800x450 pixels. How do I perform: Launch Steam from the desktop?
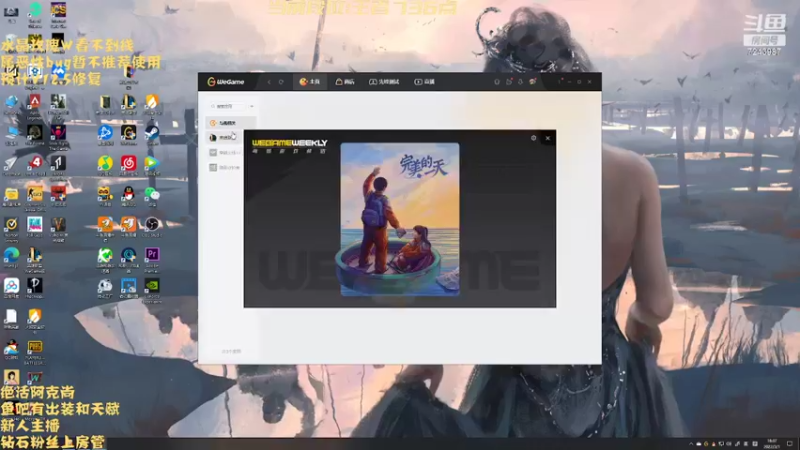point(152,135)
